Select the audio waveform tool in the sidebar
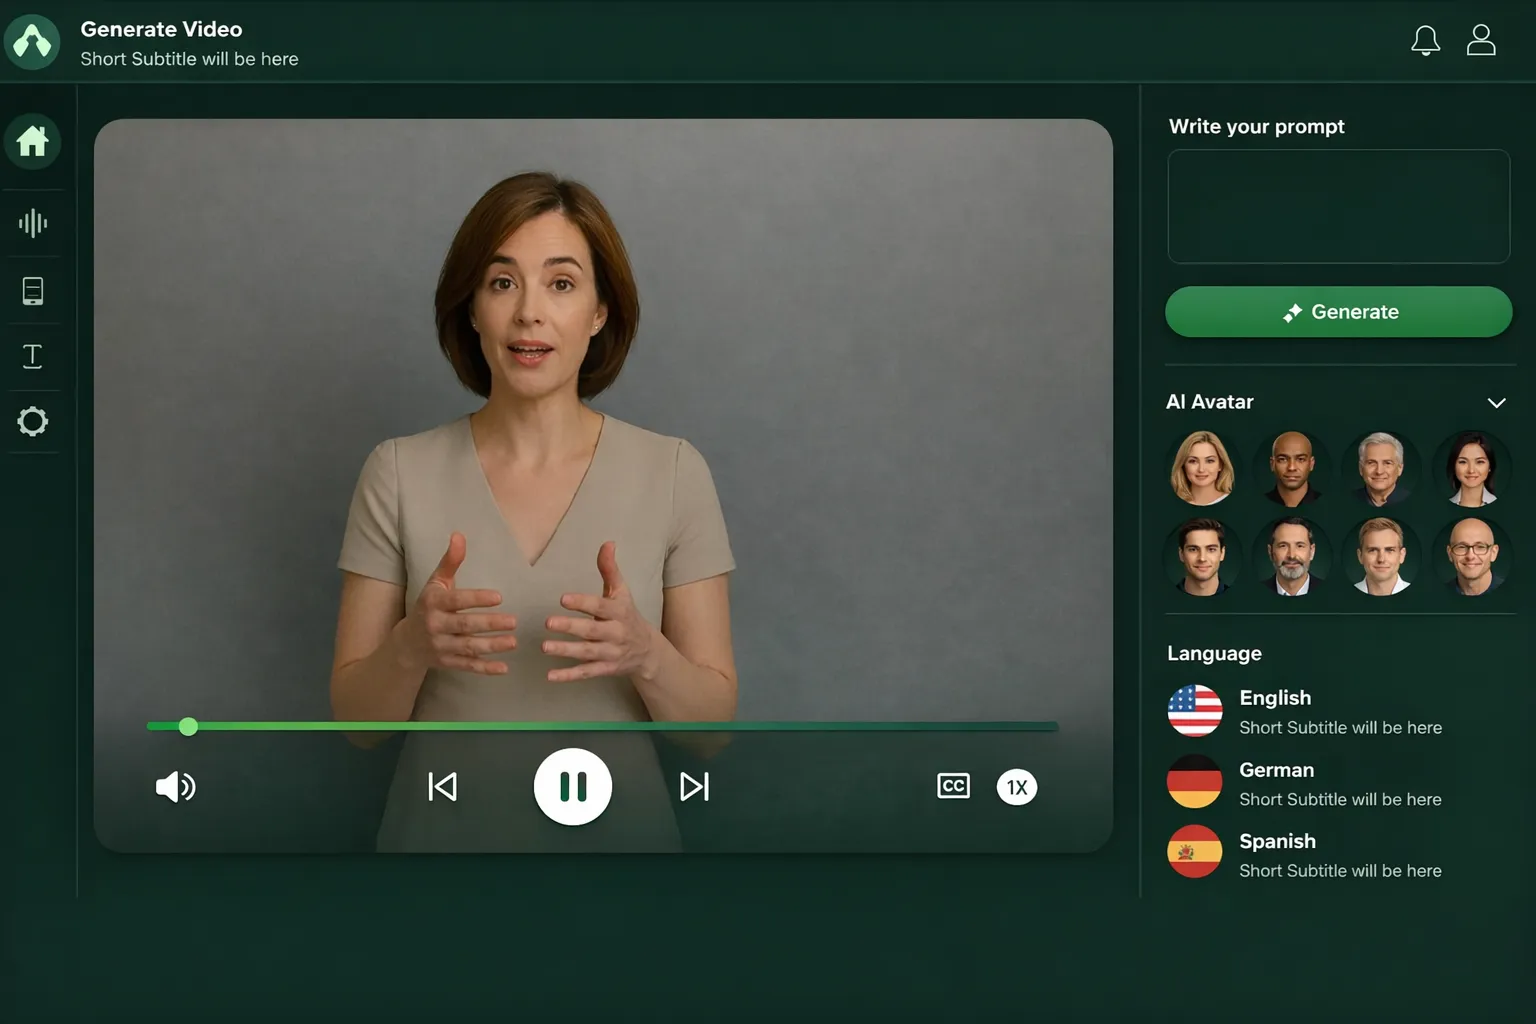This screenshot has height=1024, width=1536. click(33, 223)
